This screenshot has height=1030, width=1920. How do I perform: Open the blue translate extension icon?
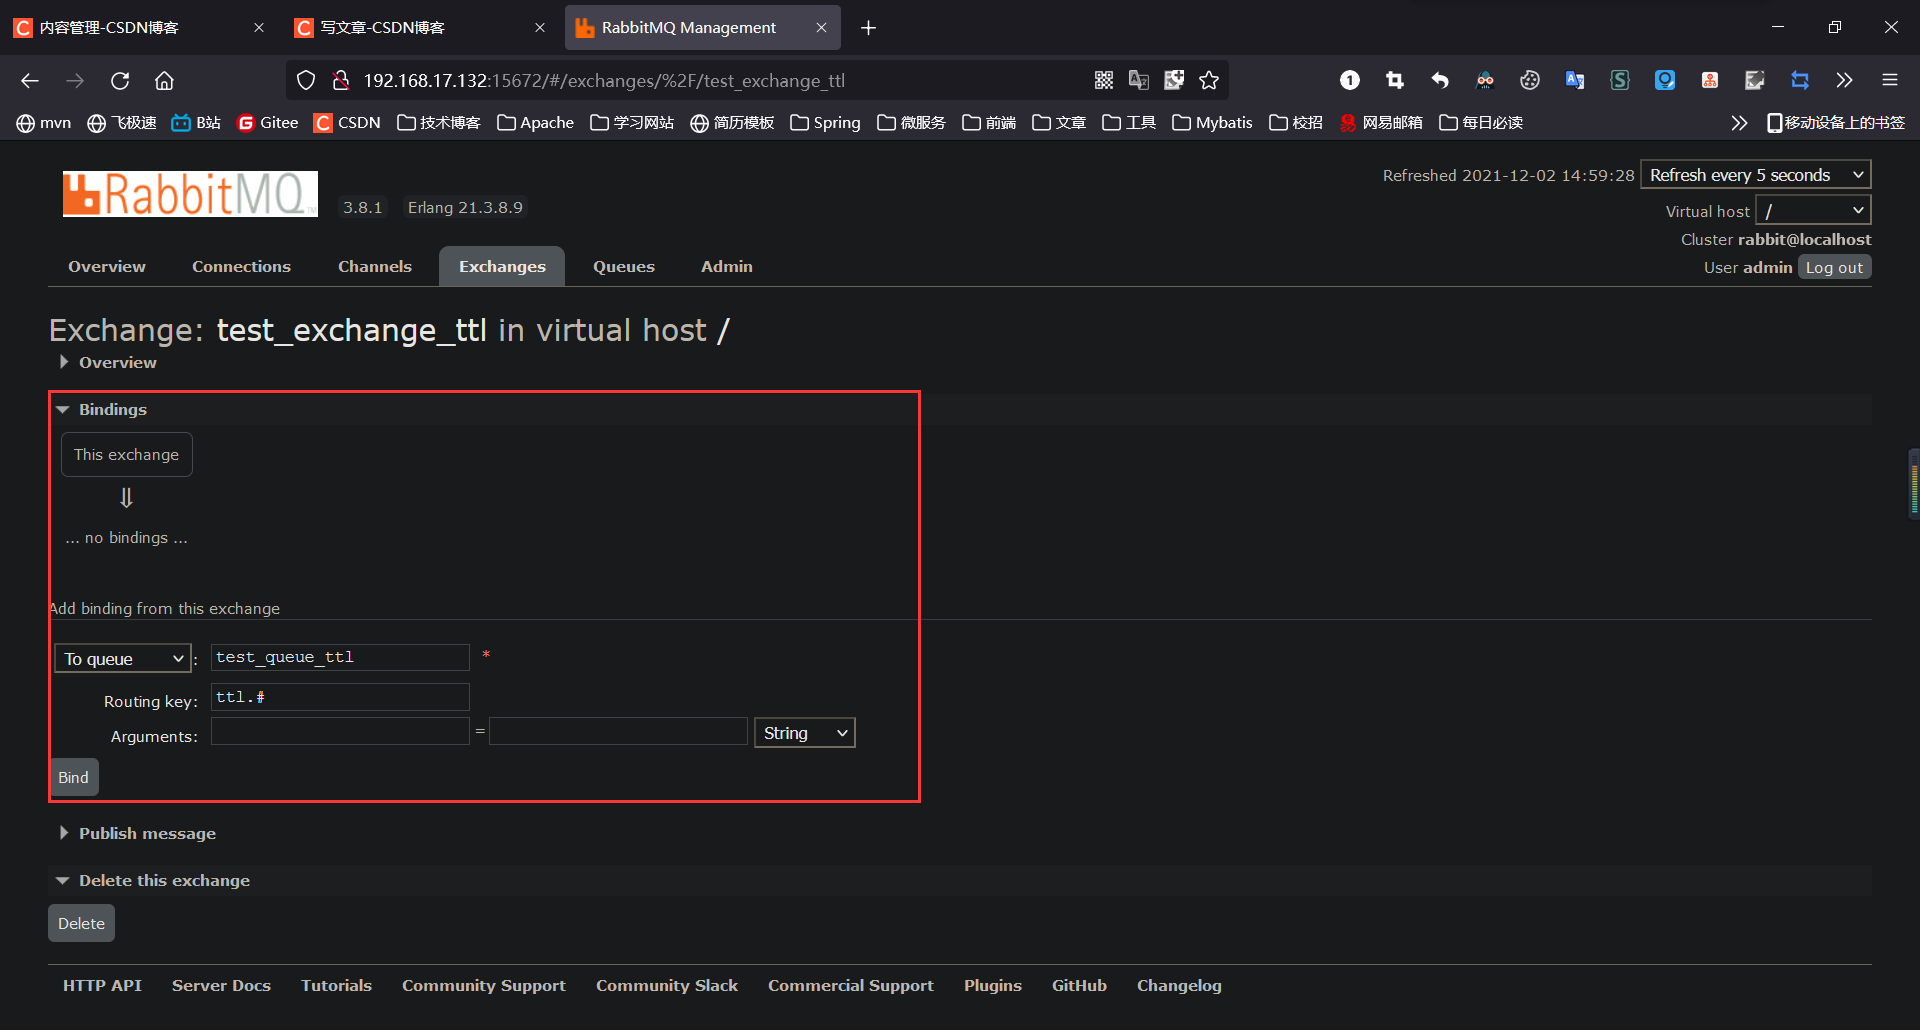point(1575,81)
